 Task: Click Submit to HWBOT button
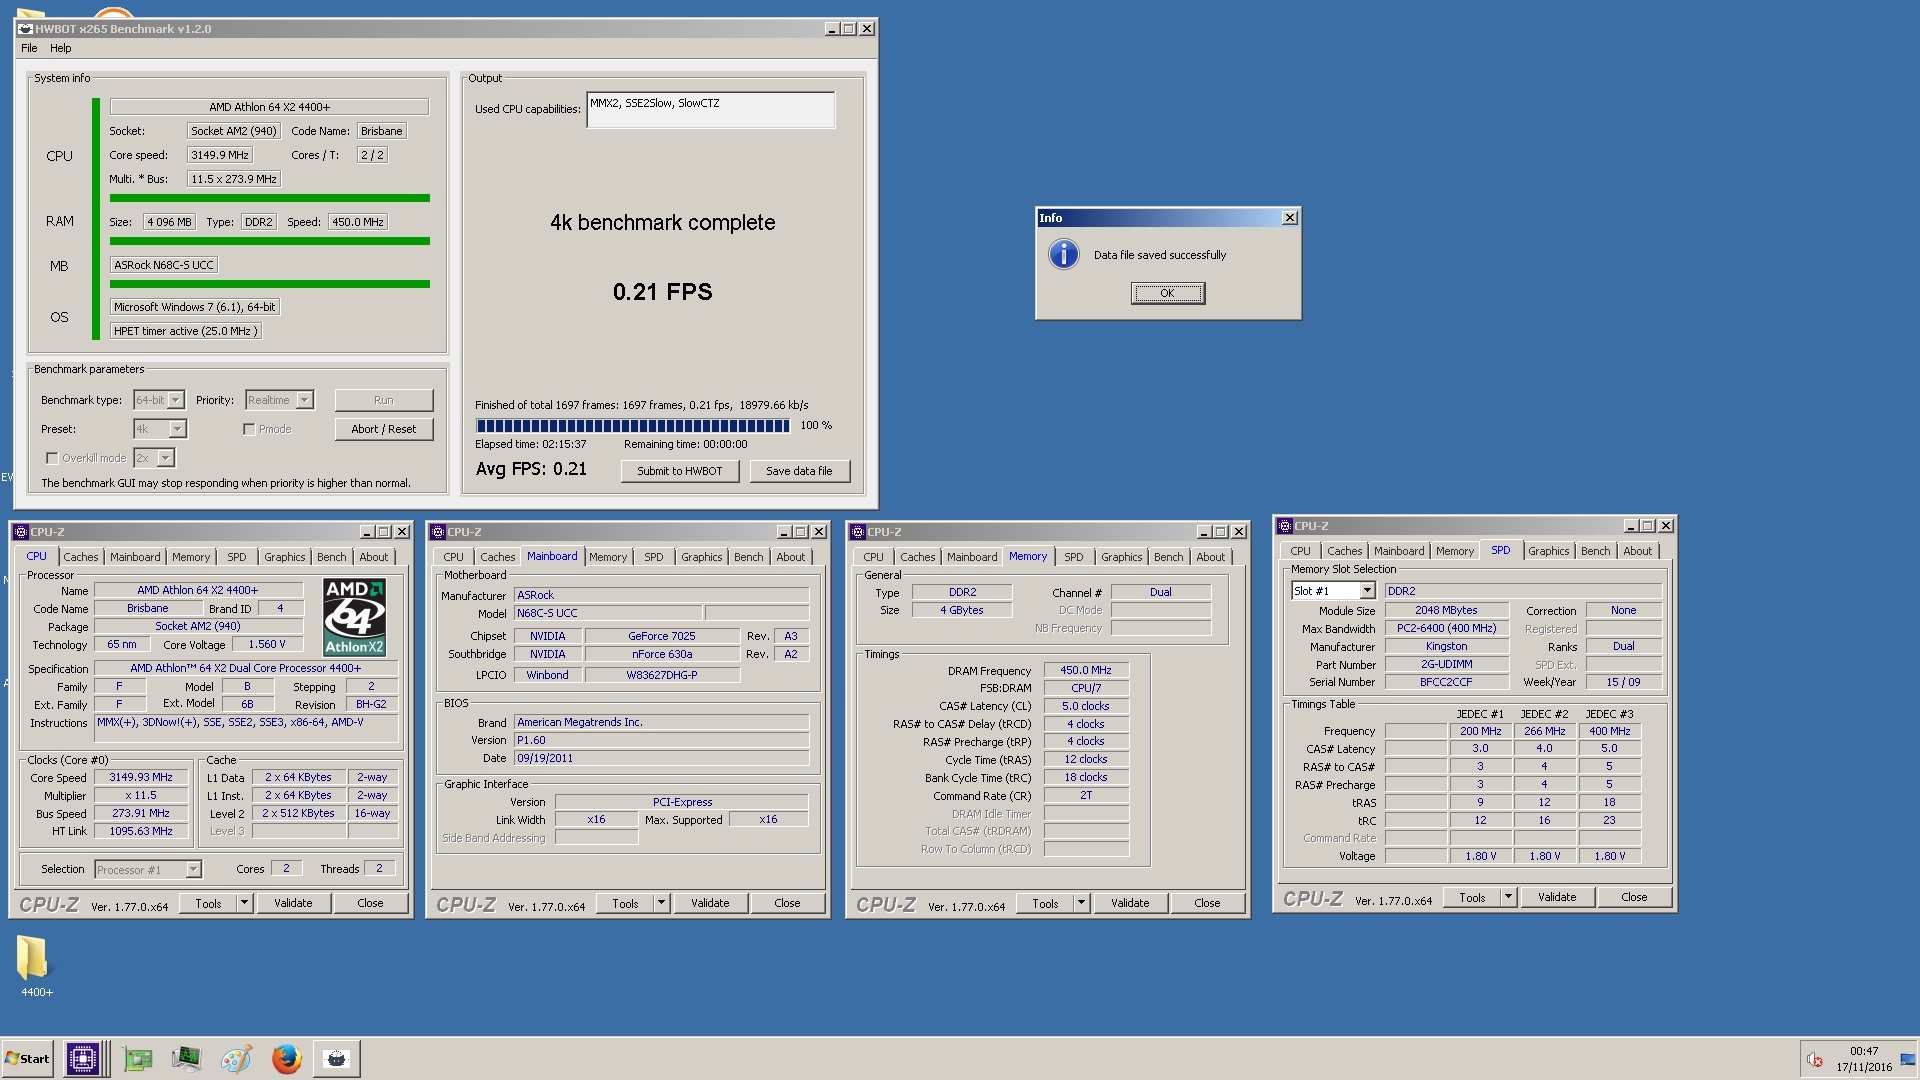point(680,471)
